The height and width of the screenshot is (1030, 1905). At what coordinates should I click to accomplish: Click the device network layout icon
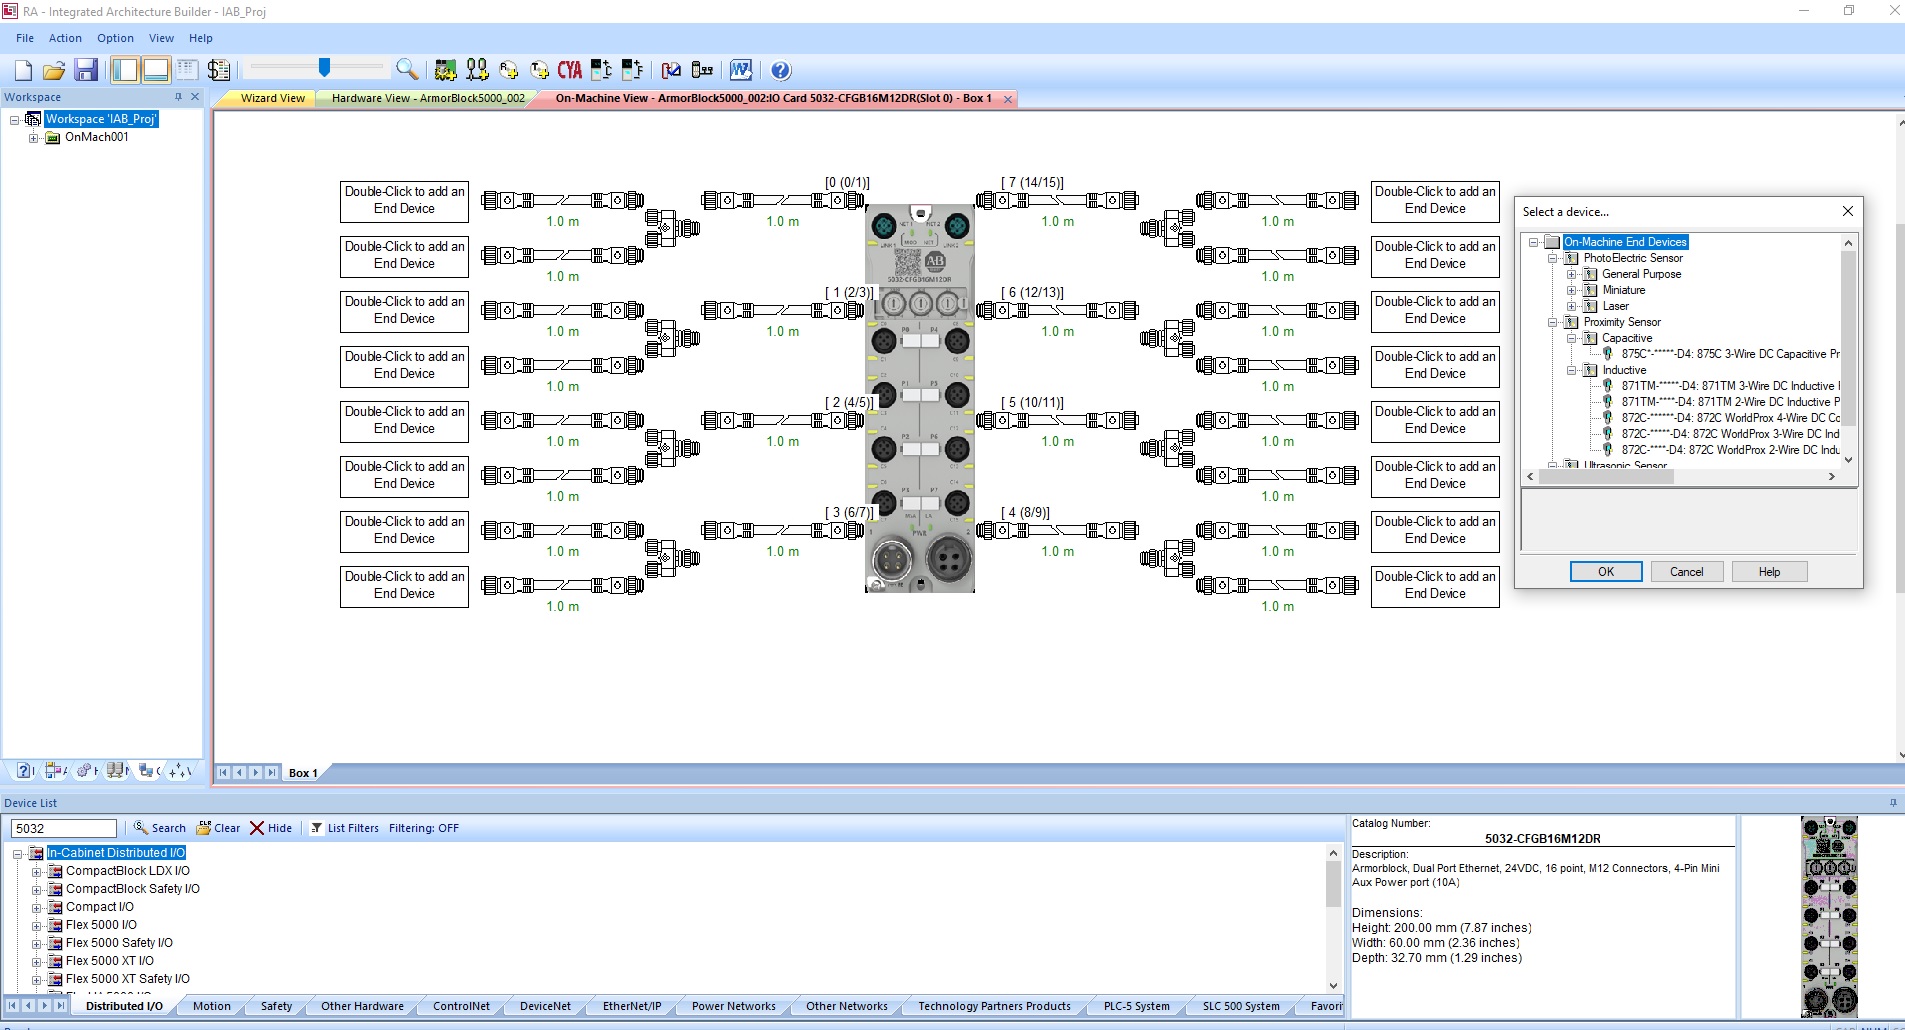pyautogui.click(x=703, y=70)
